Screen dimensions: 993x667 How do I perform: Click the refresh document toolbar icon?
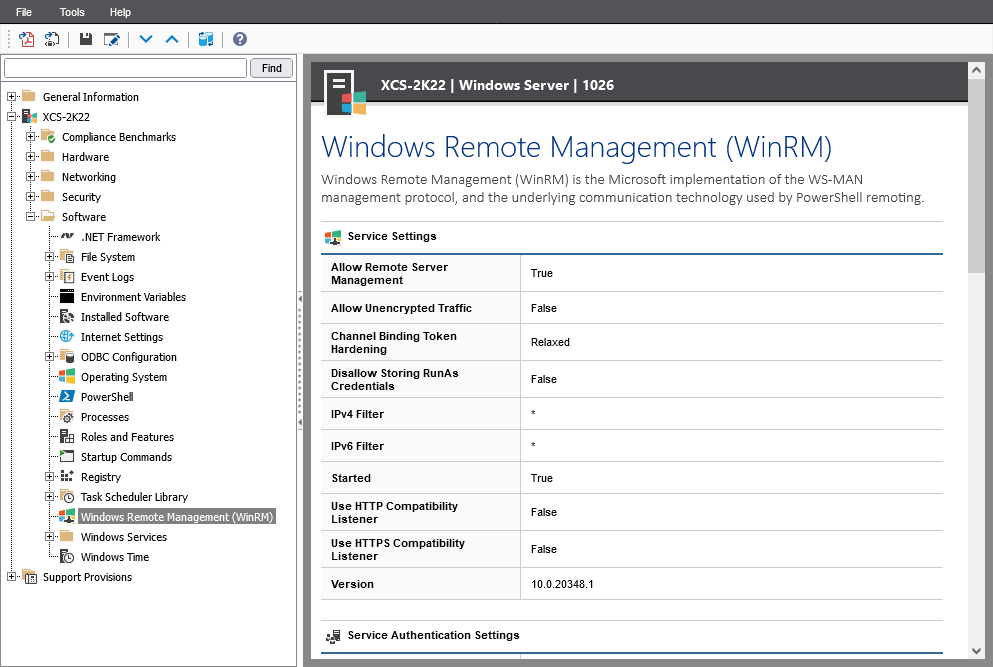[52, 39]
